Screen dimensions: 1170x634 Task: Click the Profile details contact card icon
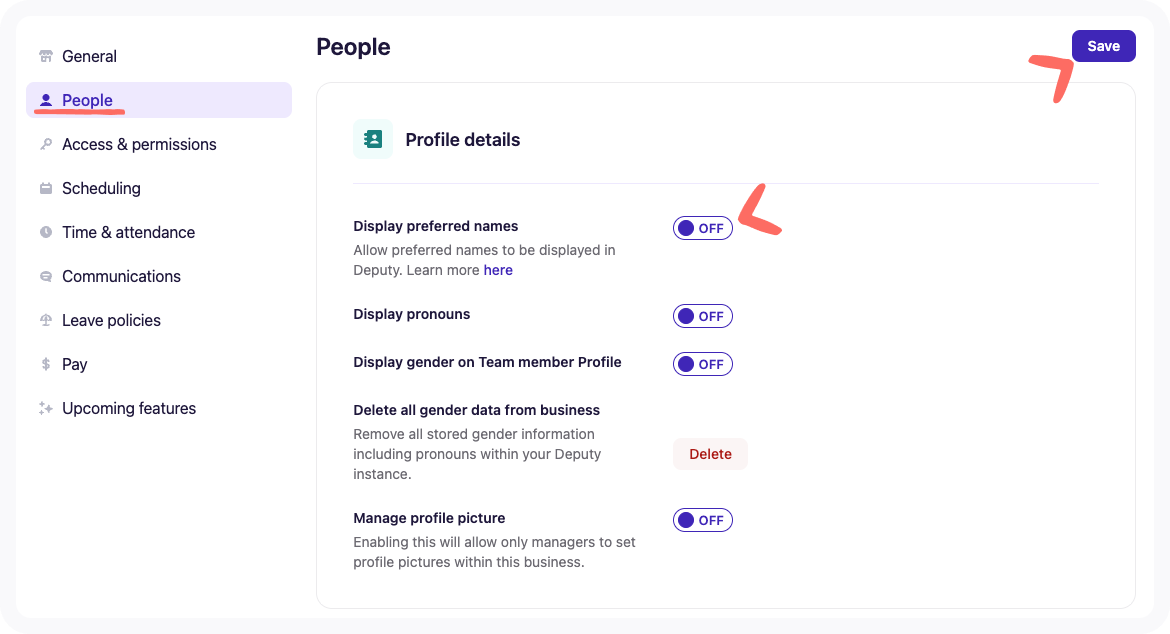click(x=372, y=138)
